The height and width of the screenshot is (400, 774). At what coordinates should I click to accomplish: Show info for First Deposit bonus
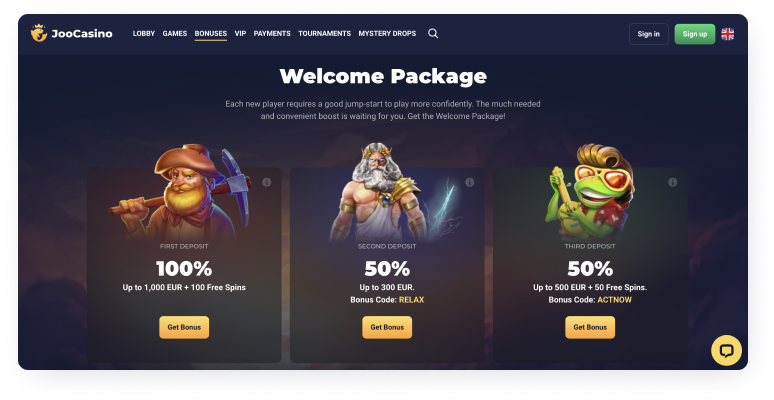[267, 182]
